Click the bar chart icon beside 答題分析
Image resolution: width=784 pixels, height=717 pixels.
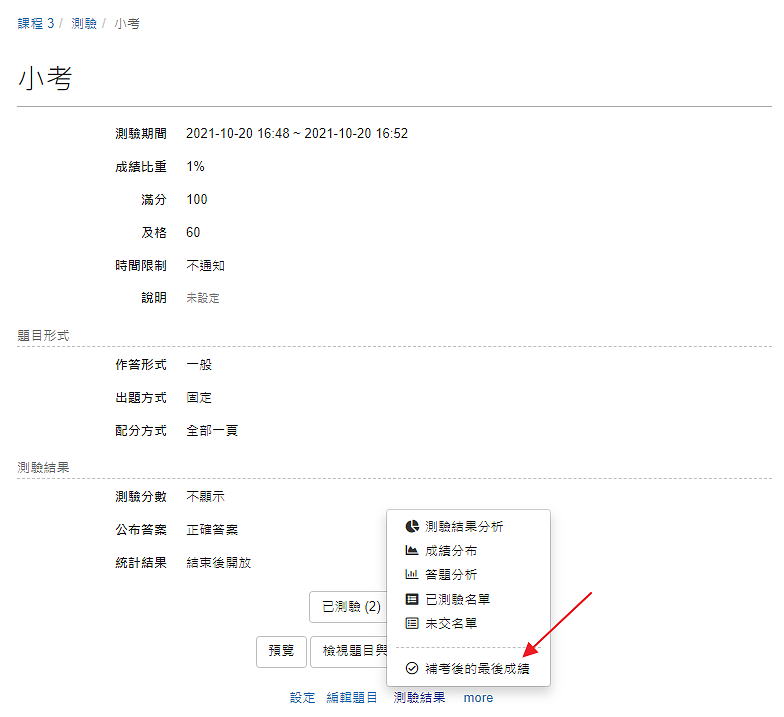[412, 574]
